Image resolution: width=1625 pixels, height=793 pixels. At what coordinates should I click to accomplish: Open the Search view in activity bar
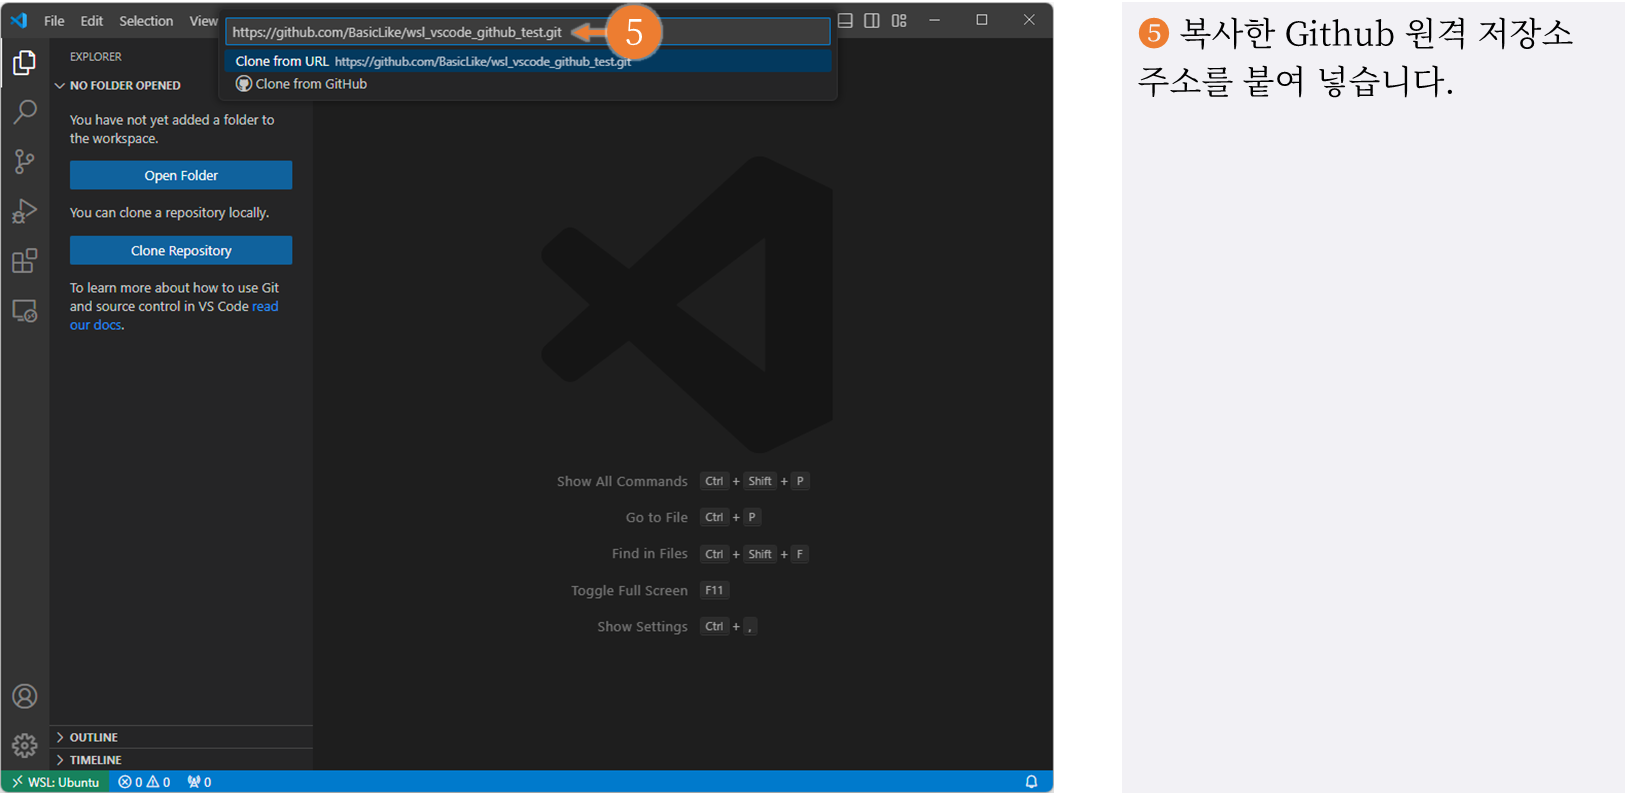(25, 111)
